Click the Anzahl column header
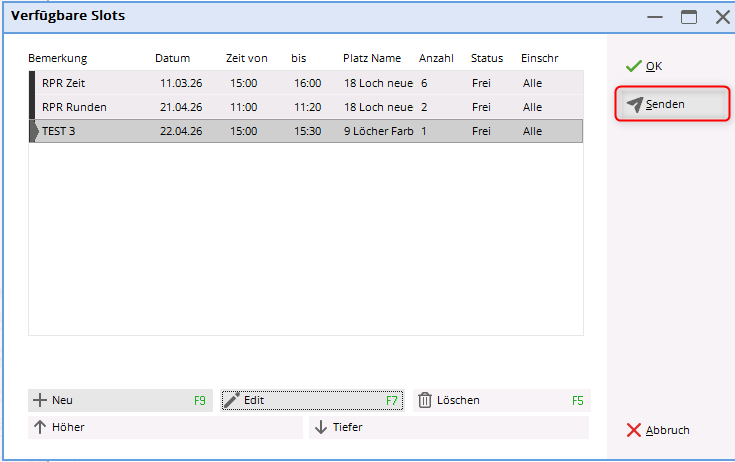This screenshot has width=735, height=462. coord(436,58)
